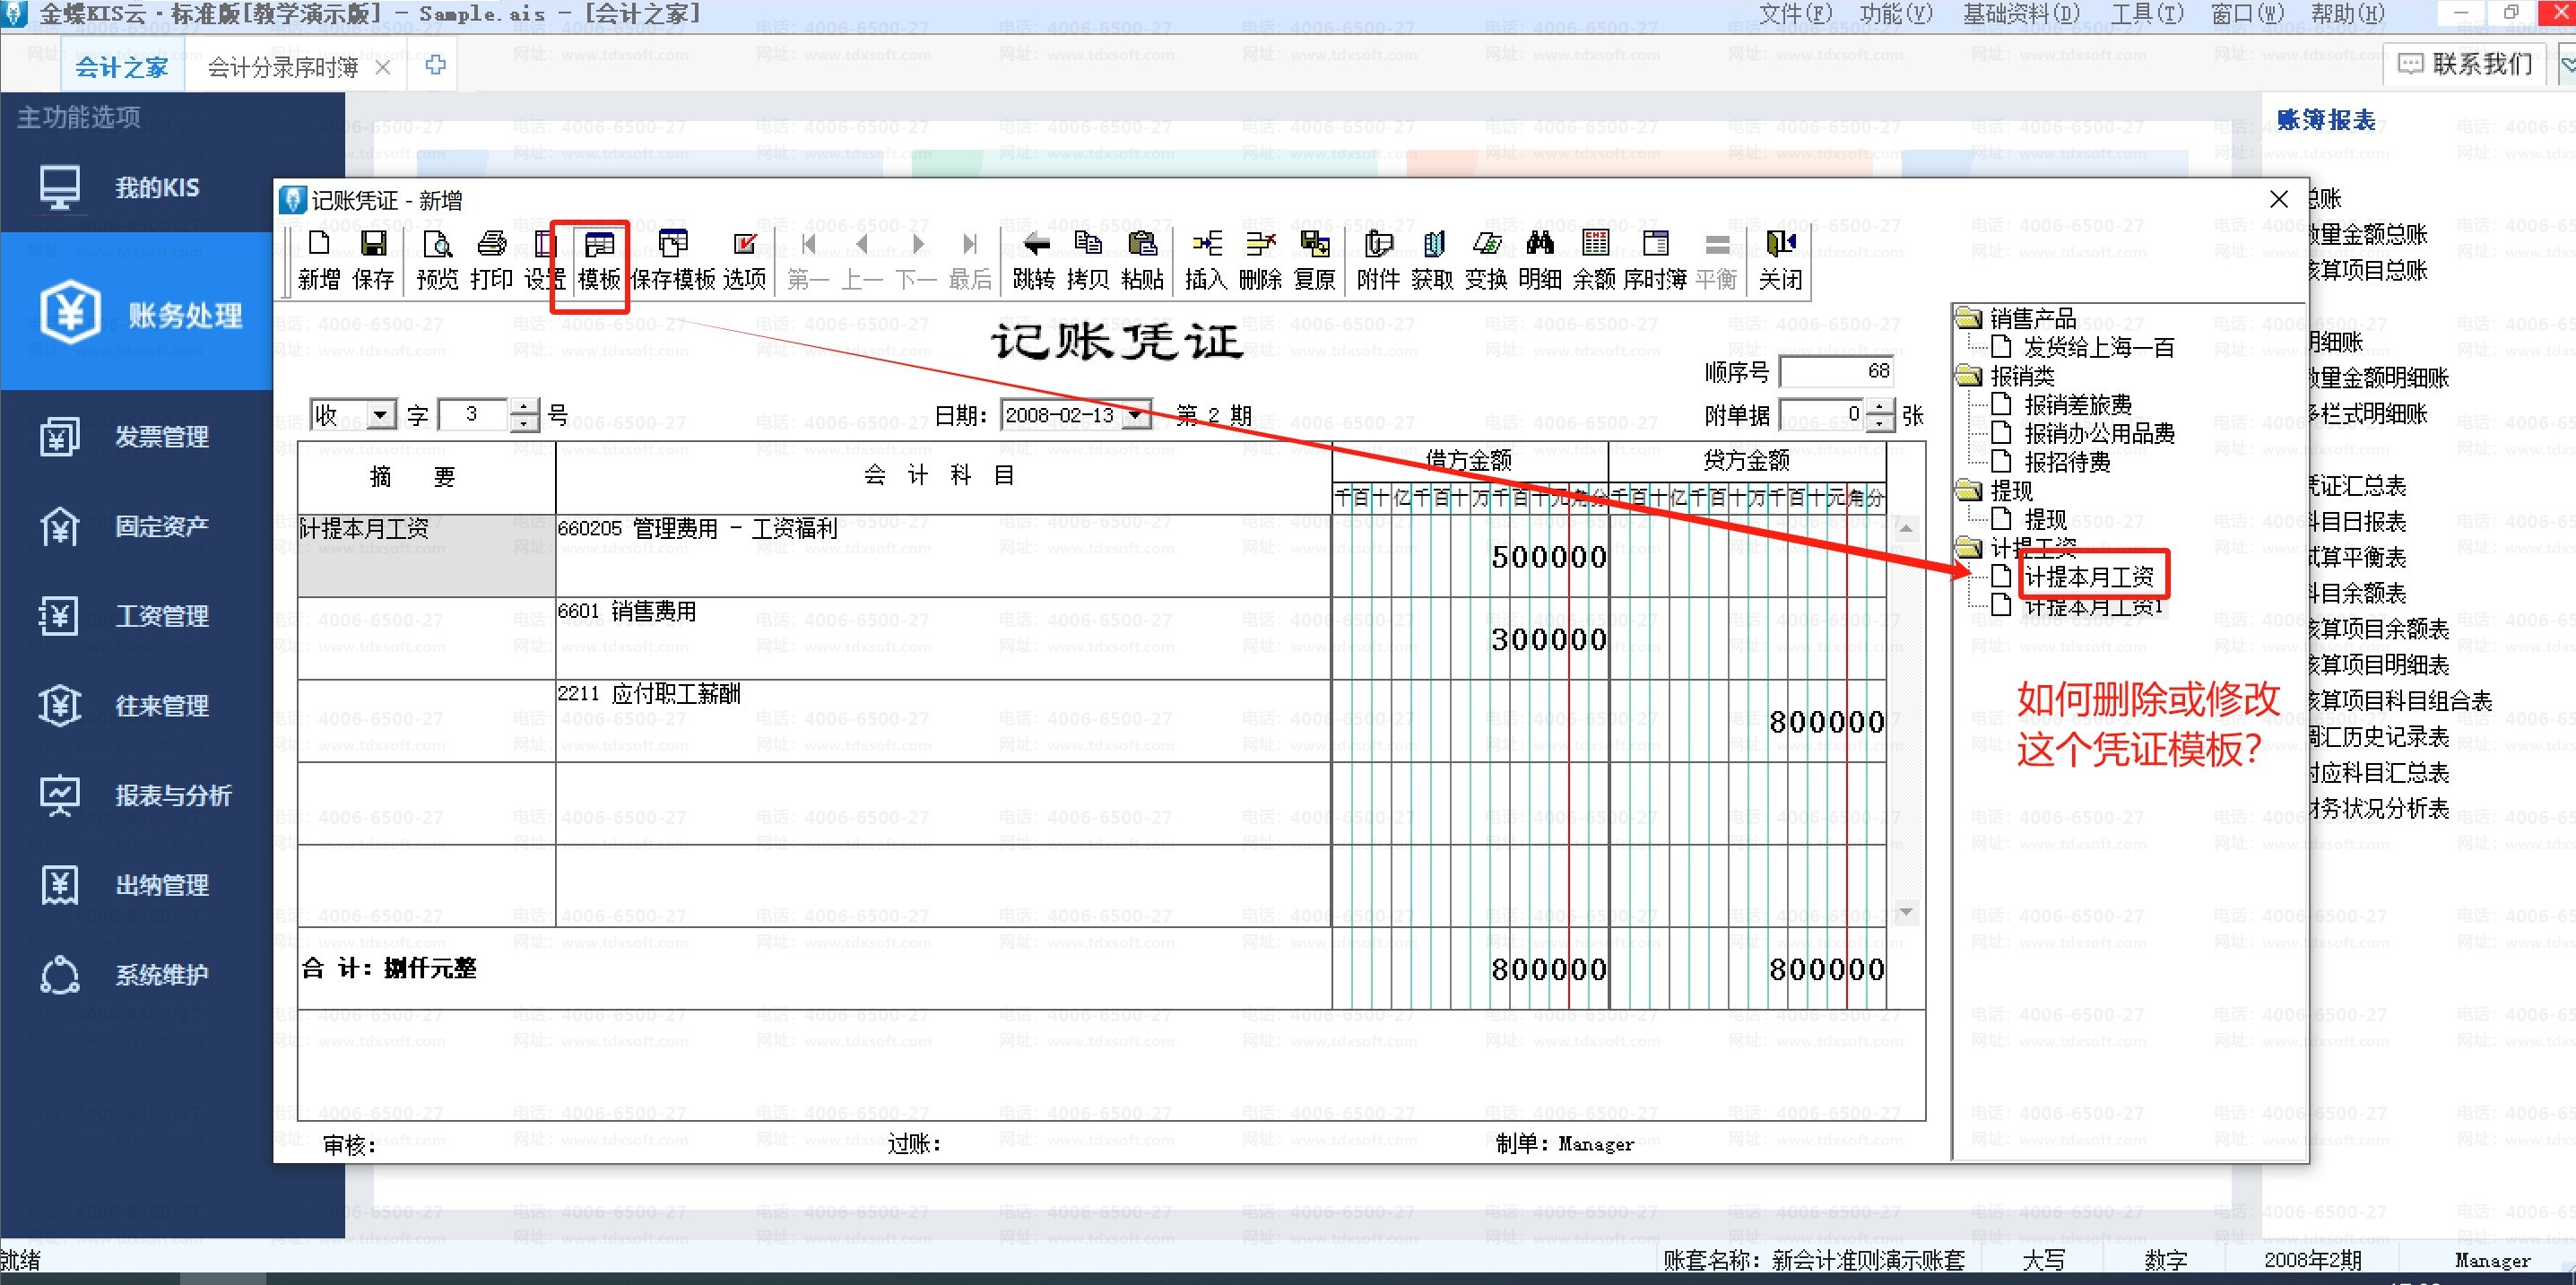This screenshot has width=2576, height=1285.
Task: Open 预览 (Preview) from the toolbar
Action: click(x=437, y=260)
